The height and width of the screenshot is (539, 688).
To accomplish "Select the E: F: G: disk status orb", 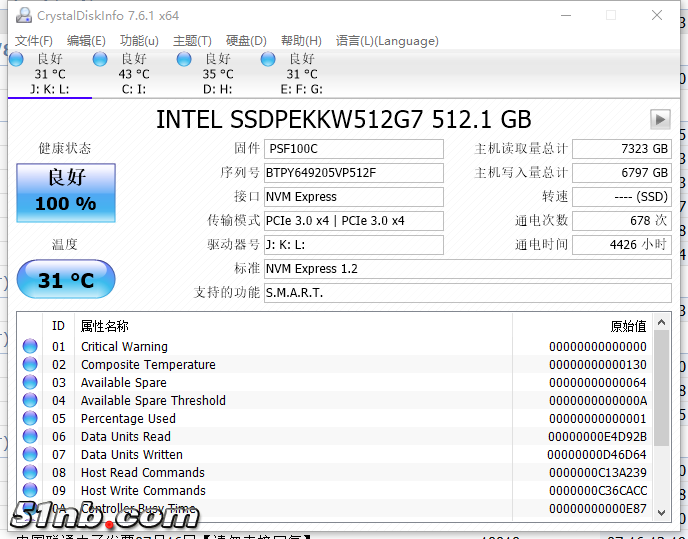I will tap(268, 60).
